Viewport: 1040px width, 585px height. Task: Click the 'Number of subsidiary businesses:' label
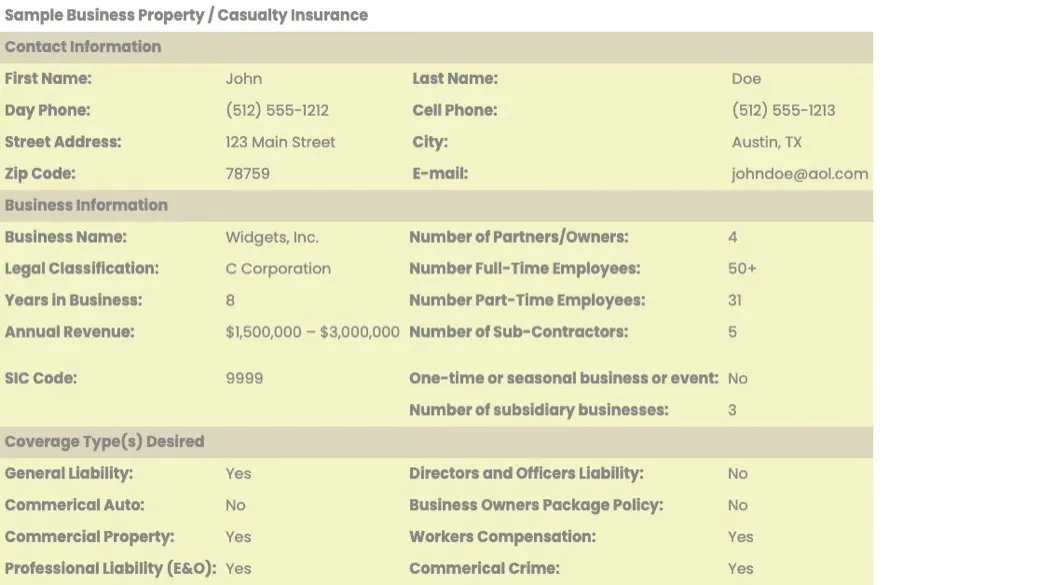click(539, 410)
